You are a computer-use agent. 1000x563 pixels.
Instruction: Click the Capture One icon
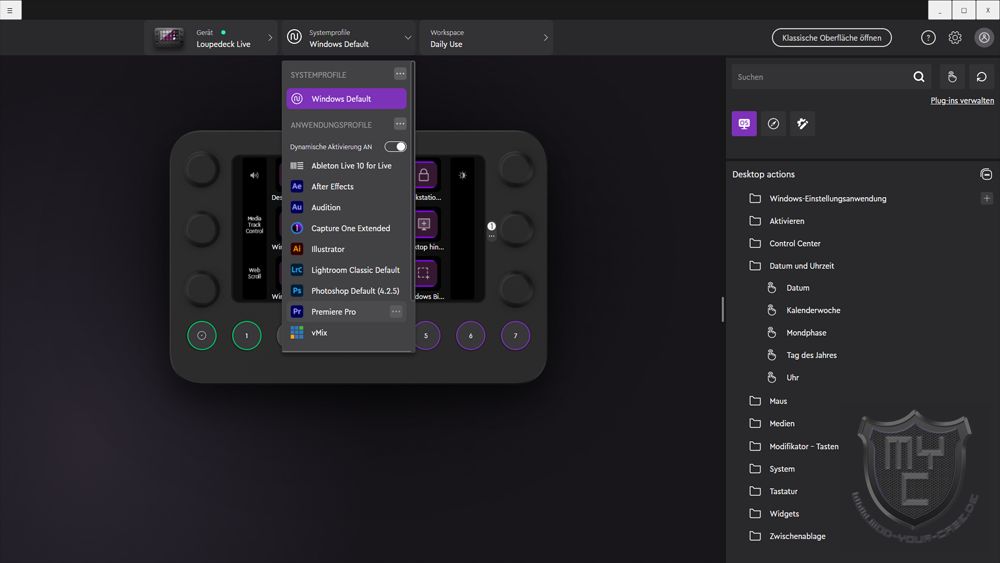tap(297, 228)
